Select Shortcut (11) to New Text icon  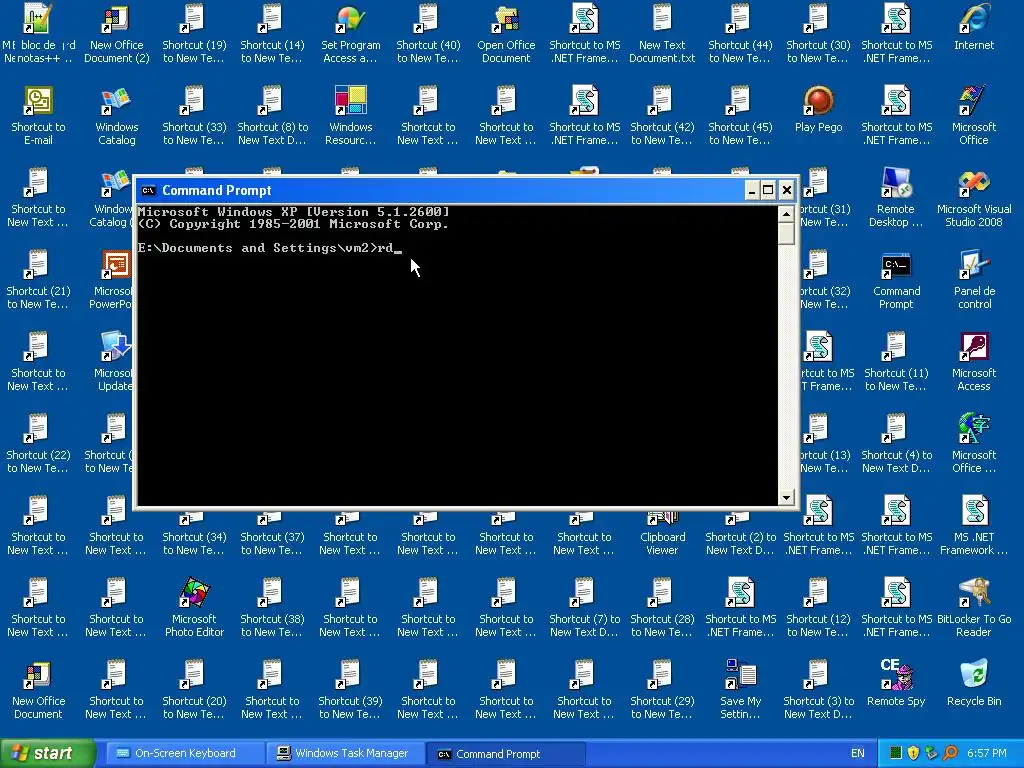tap(896, 361)
